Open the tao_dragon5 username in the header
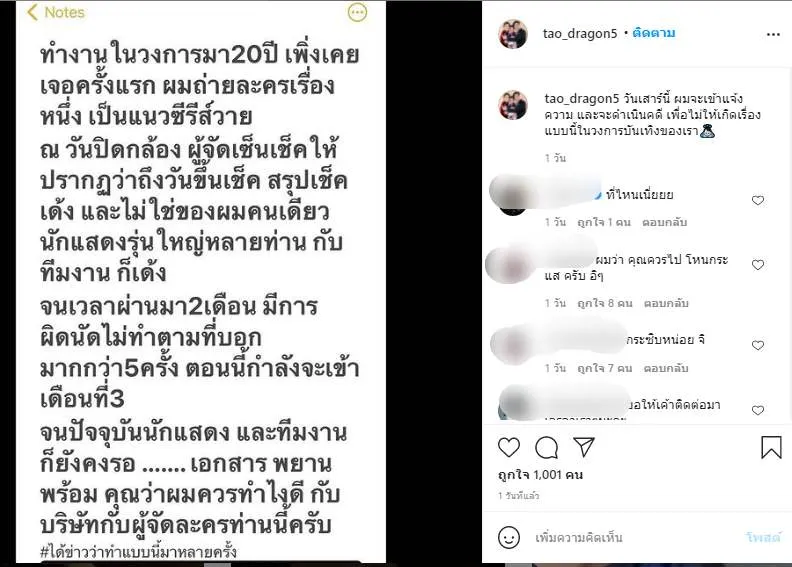Viewport: 792px width, 567px height. click(x=580, y=33)
